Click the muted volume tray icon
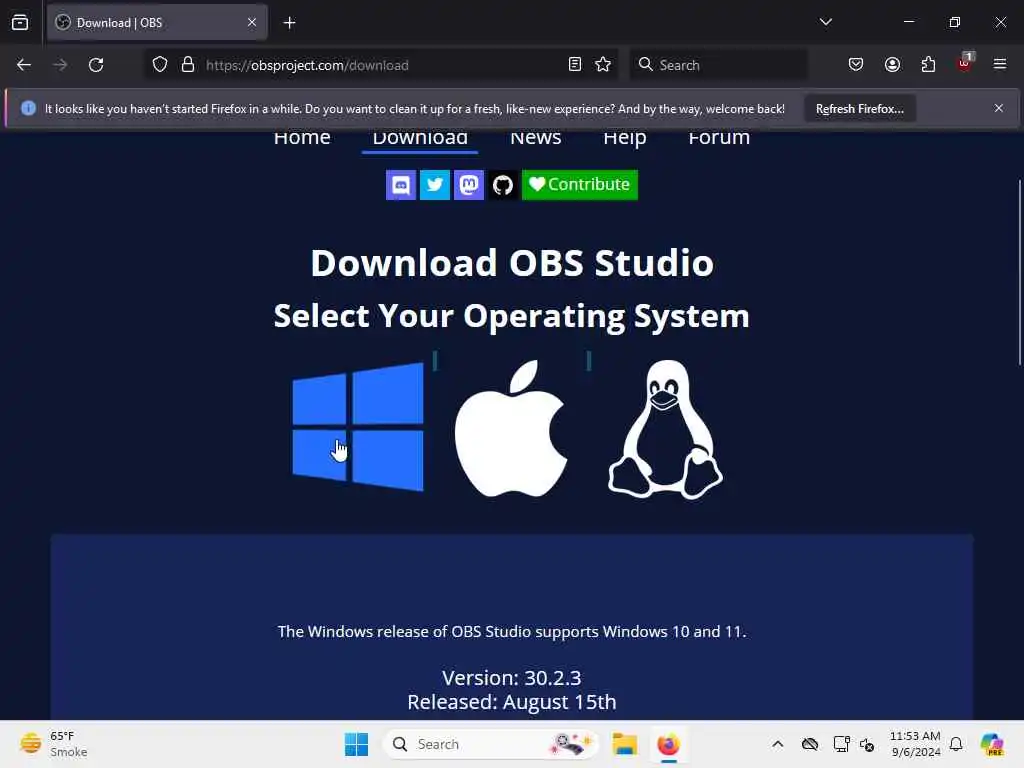Screen dimensions: 1024x768 pyautogui.click(x=867, y=744)
